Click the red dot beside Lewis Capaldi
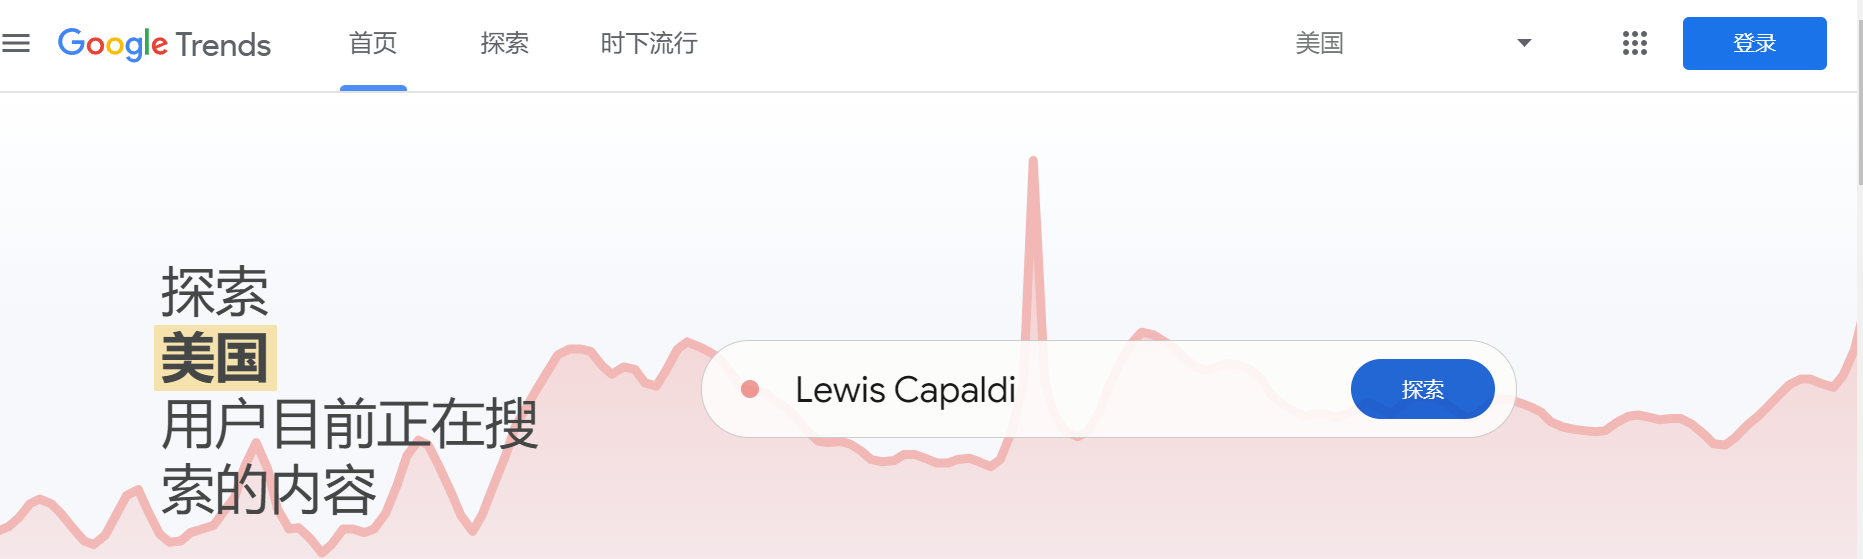This screenshot has height=559, width=1863. [750, 389]
